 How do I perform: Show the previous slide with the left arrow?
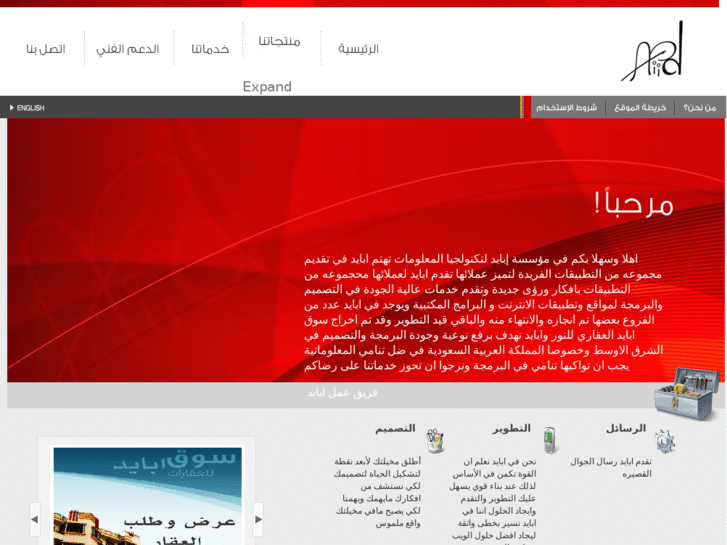(35, 519)
